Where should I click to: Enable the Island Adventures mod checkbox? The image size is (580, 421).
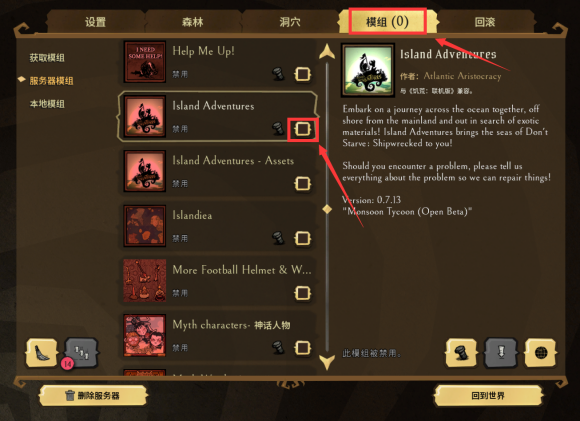(303, 129)
